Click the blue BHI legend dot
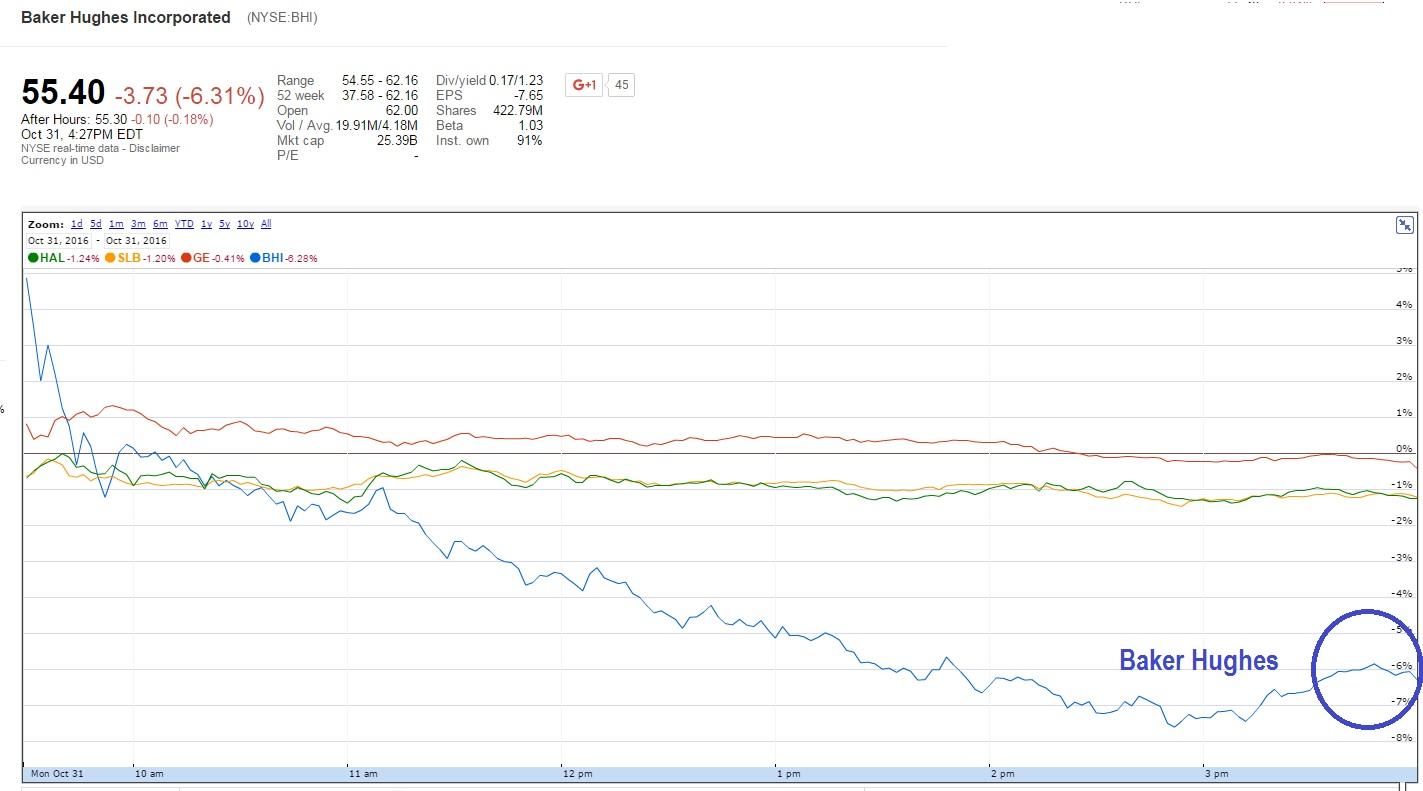 pos(256,258)
